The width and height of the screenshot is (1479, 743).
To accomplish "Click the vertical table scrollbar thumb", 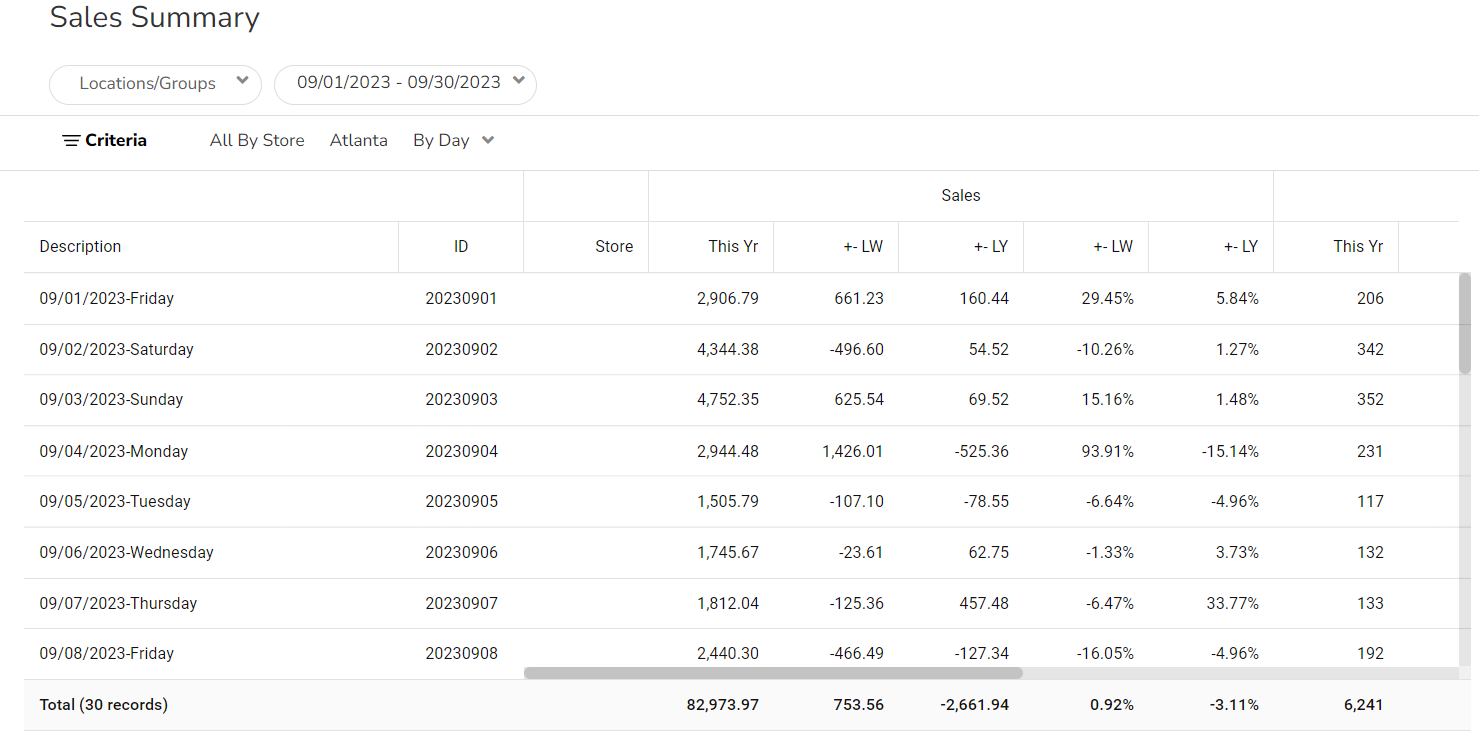I will click(1465, 322).
